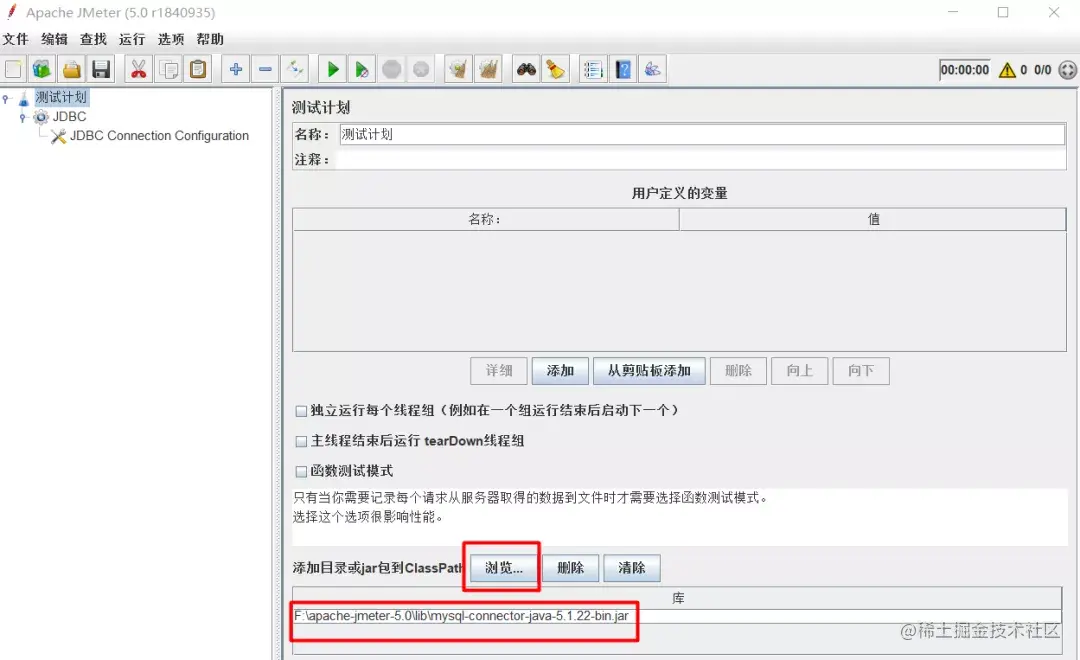Open the 选项 menu
The height and width of the screenshot is (660, 1080).
[x=171, y=39]
